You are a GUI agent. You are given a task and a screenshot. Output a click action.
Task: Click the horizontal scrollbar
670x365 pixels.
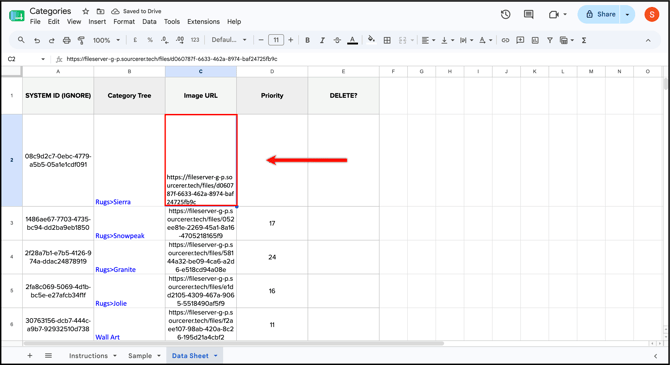click(234, 343)
